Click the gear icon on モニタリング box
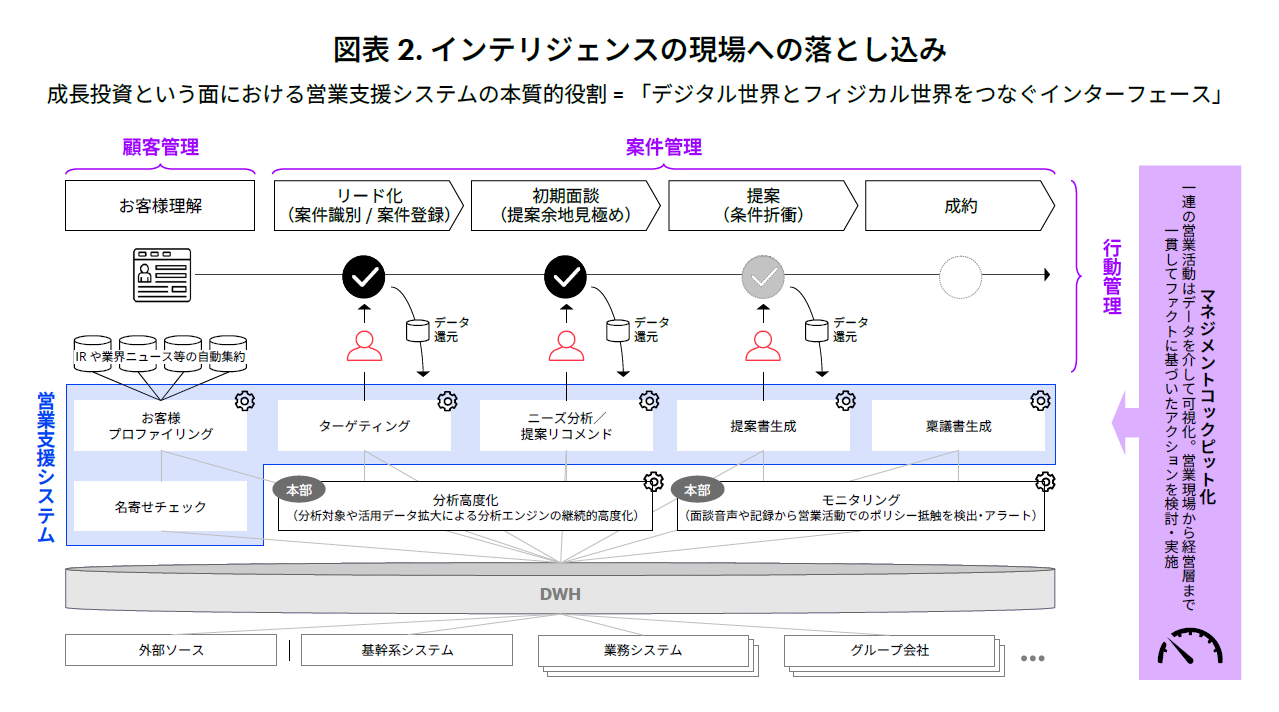The width and height of the screenshot is (1279, 712). tap(1045, 482)
